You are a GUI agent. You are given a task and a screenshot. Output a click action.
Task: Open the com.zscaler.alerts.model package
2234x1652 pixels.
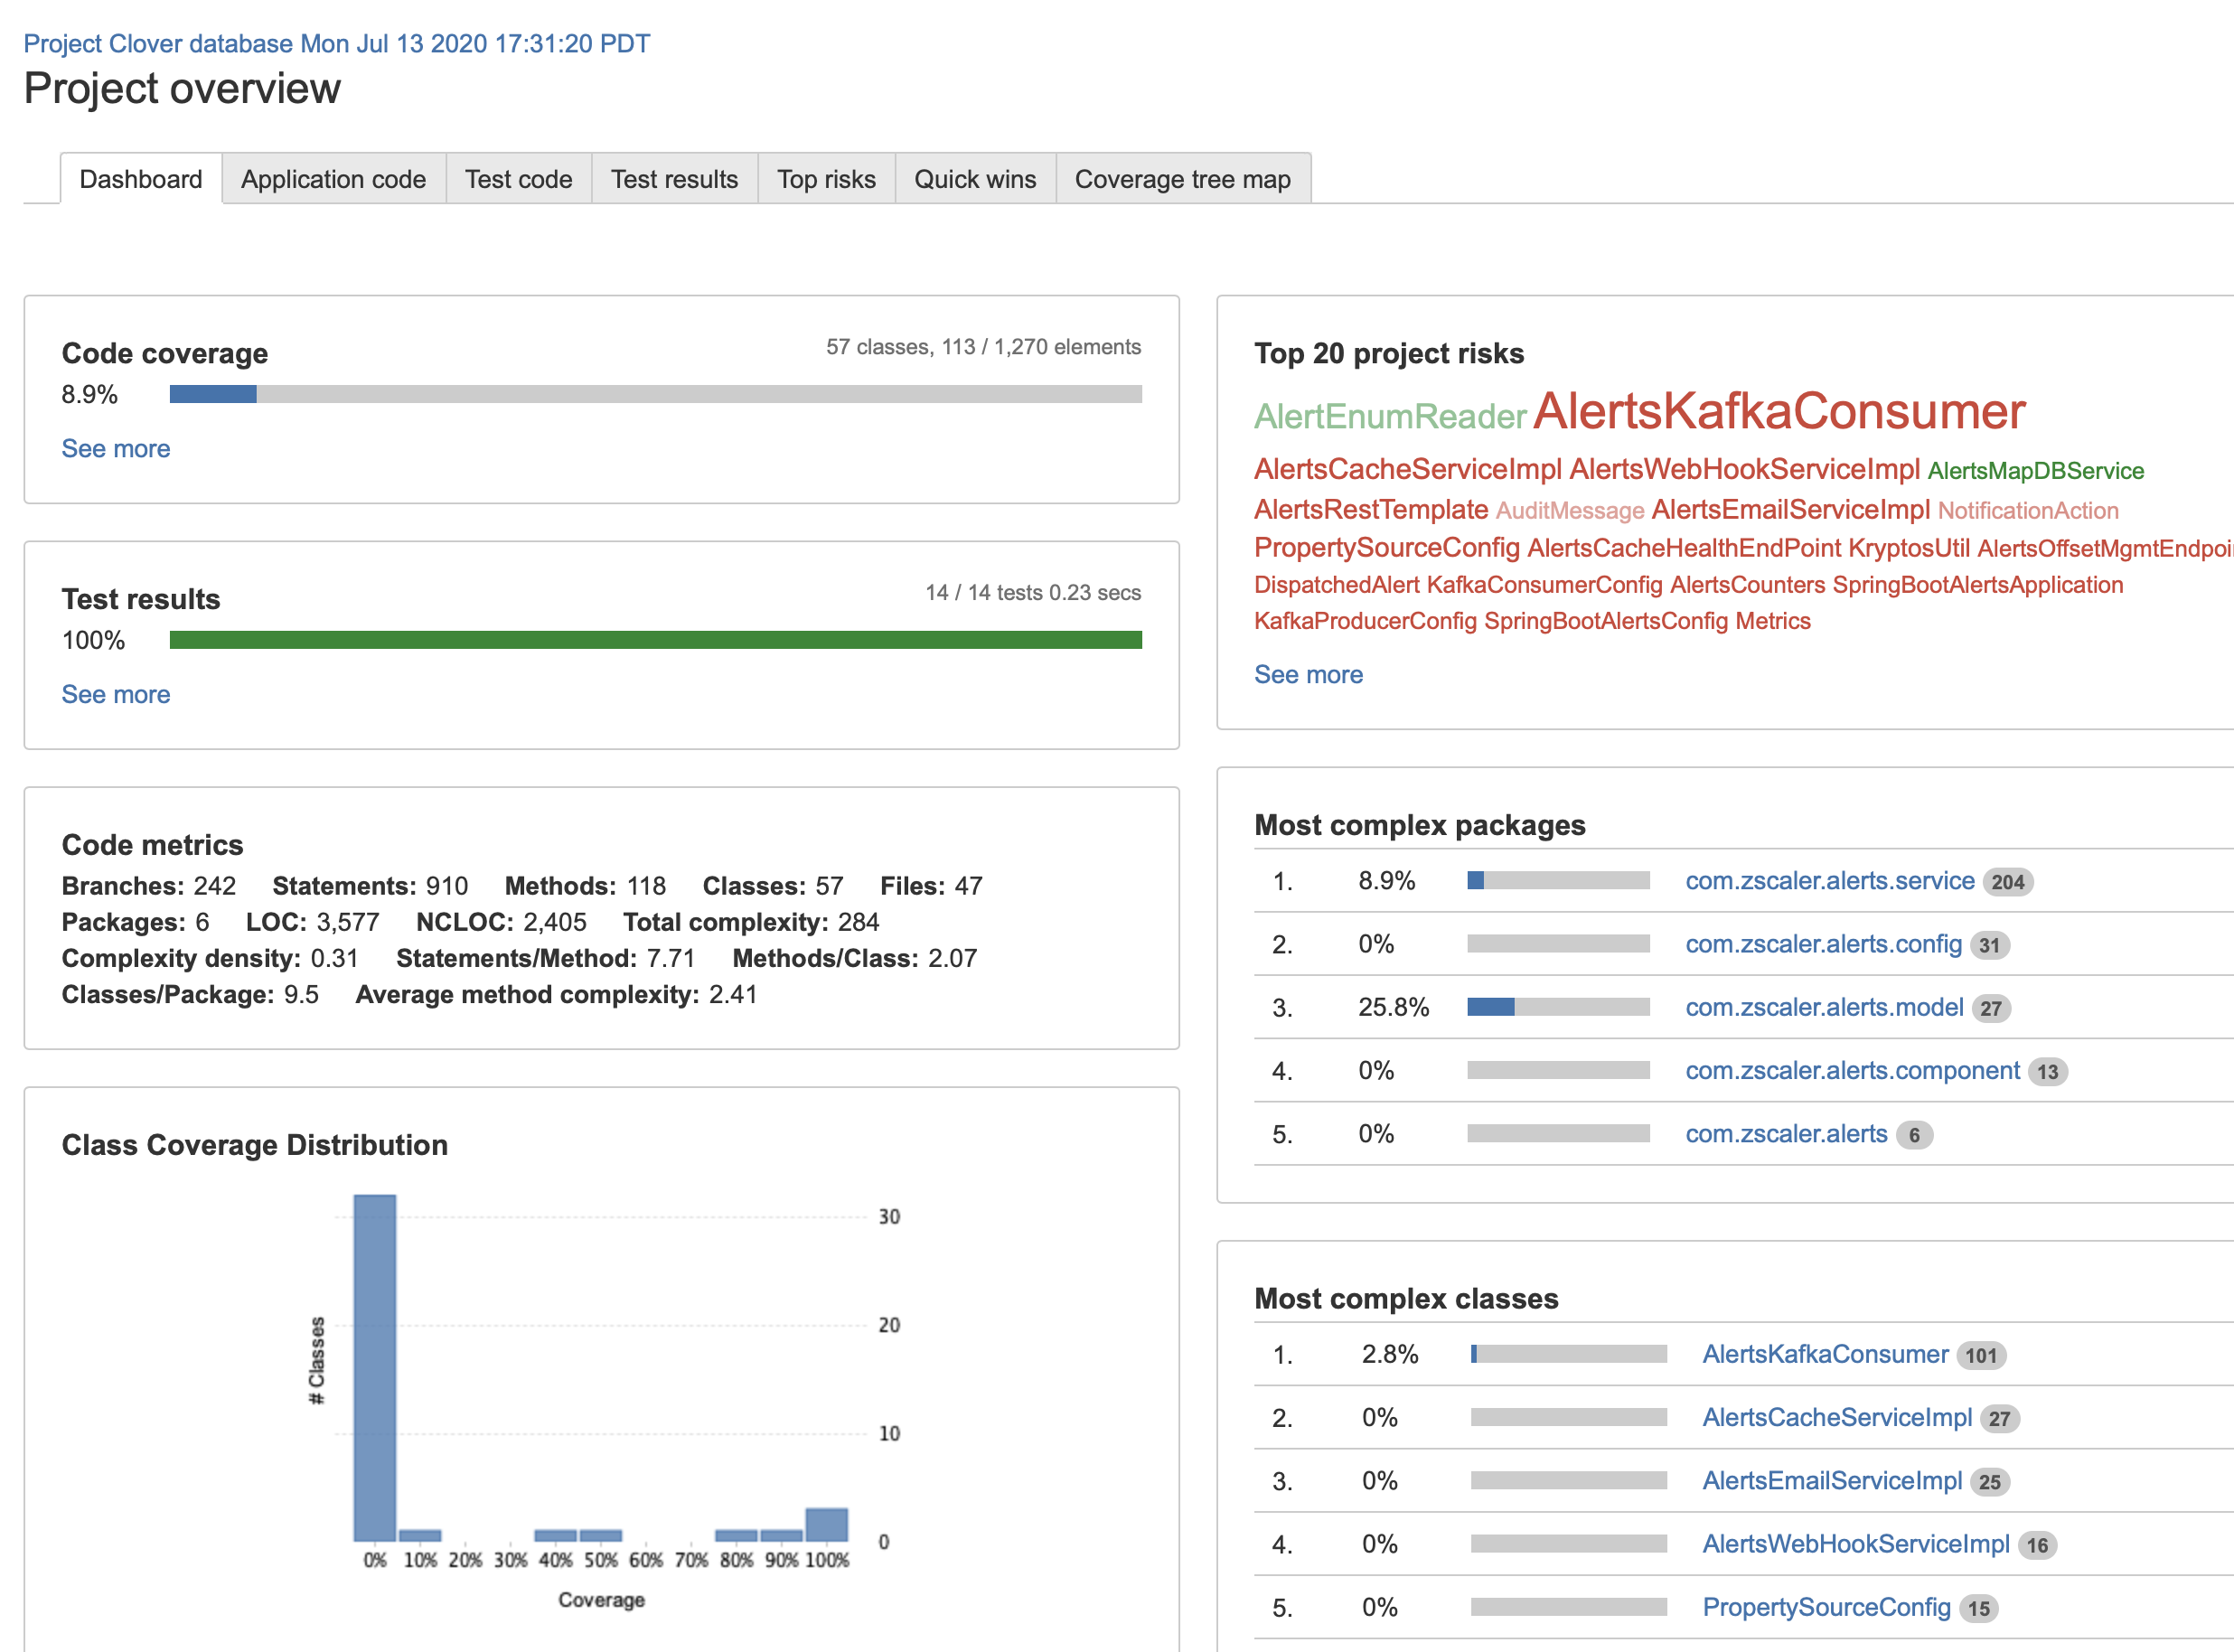point(1824,1007)
